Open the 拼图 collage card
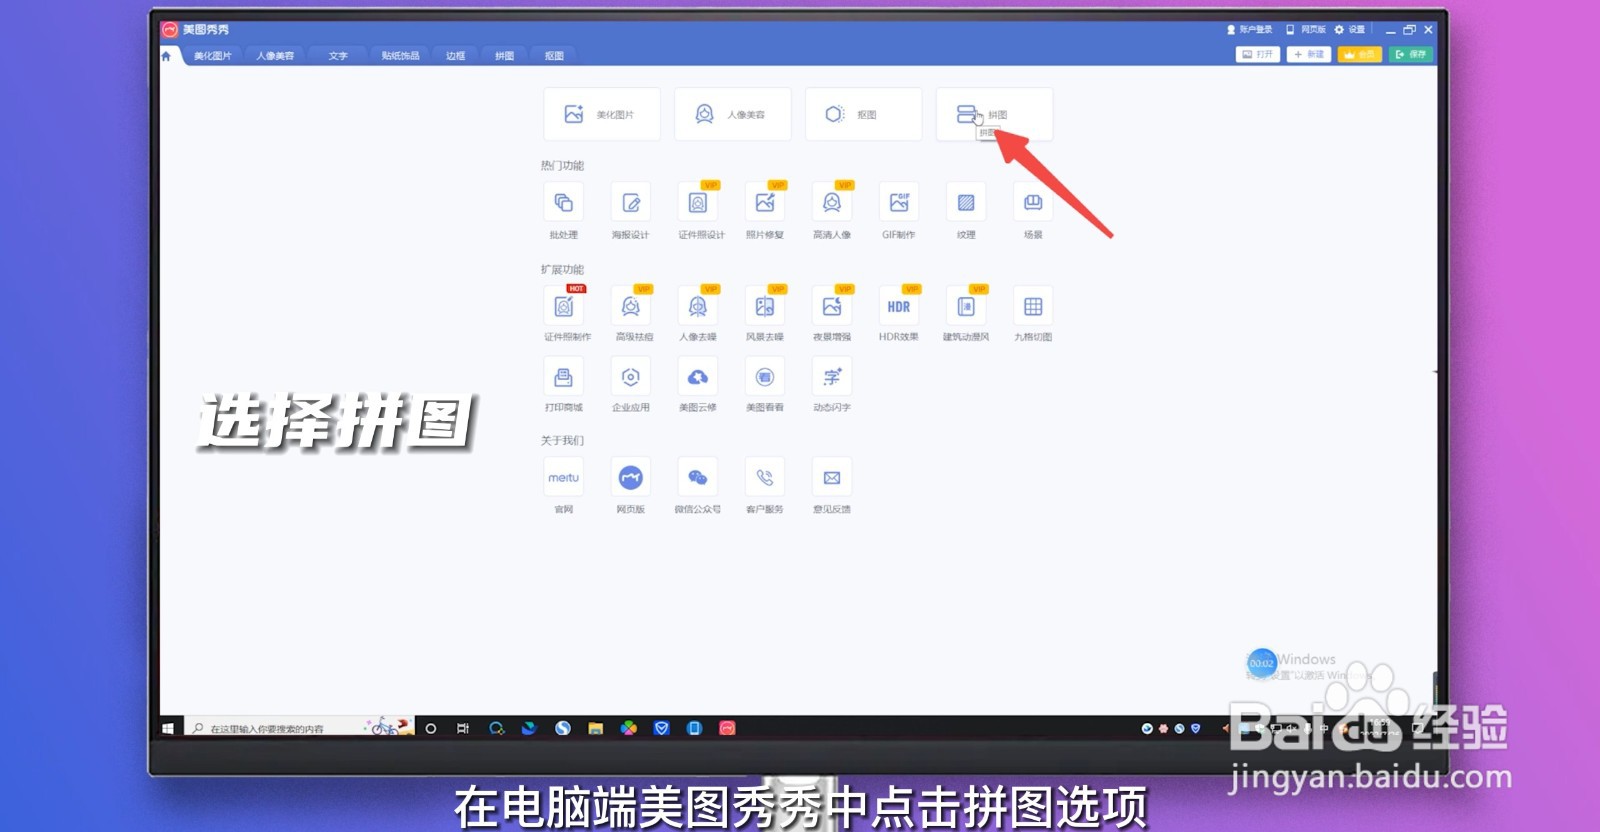 click(x=994, y=114)
